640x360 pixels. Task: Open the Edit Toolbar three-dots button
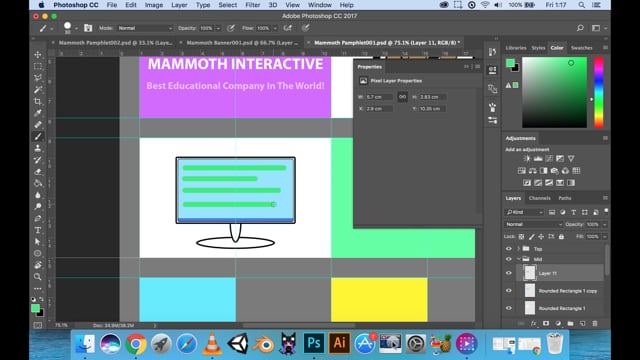38,289
